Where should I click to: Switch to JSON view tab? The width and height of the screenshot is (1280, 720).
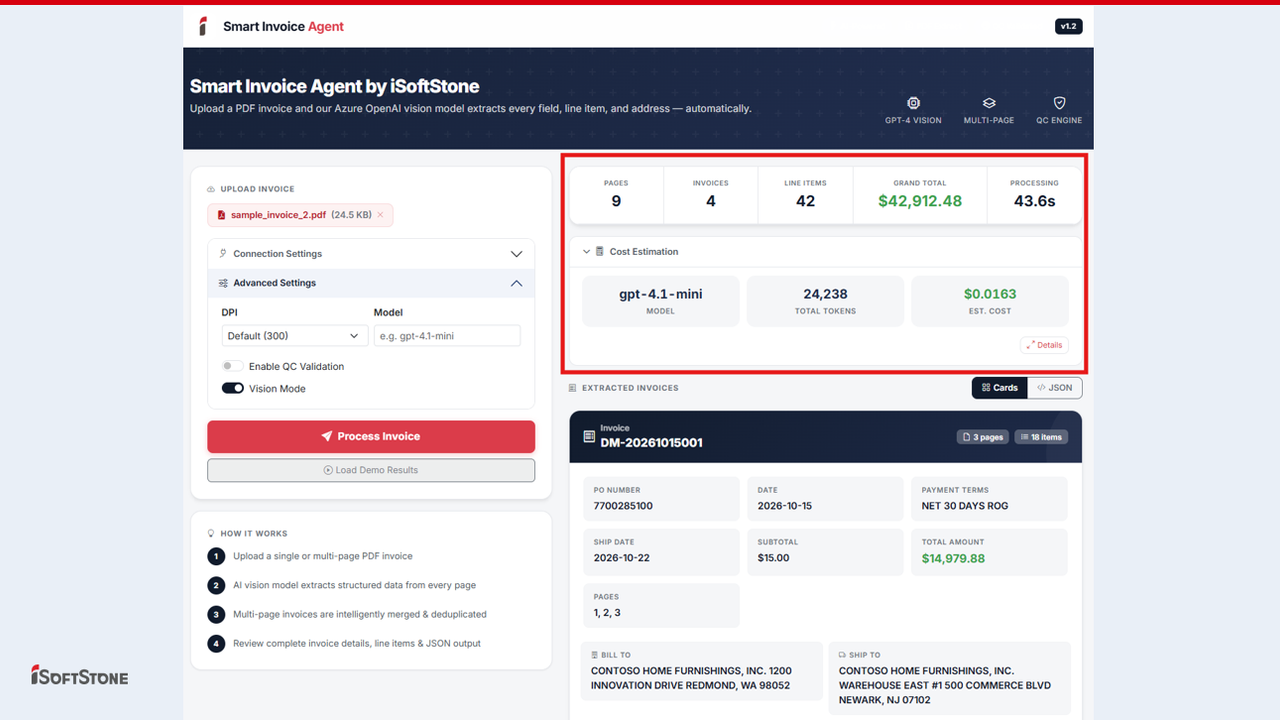[x=1054, y=388]
